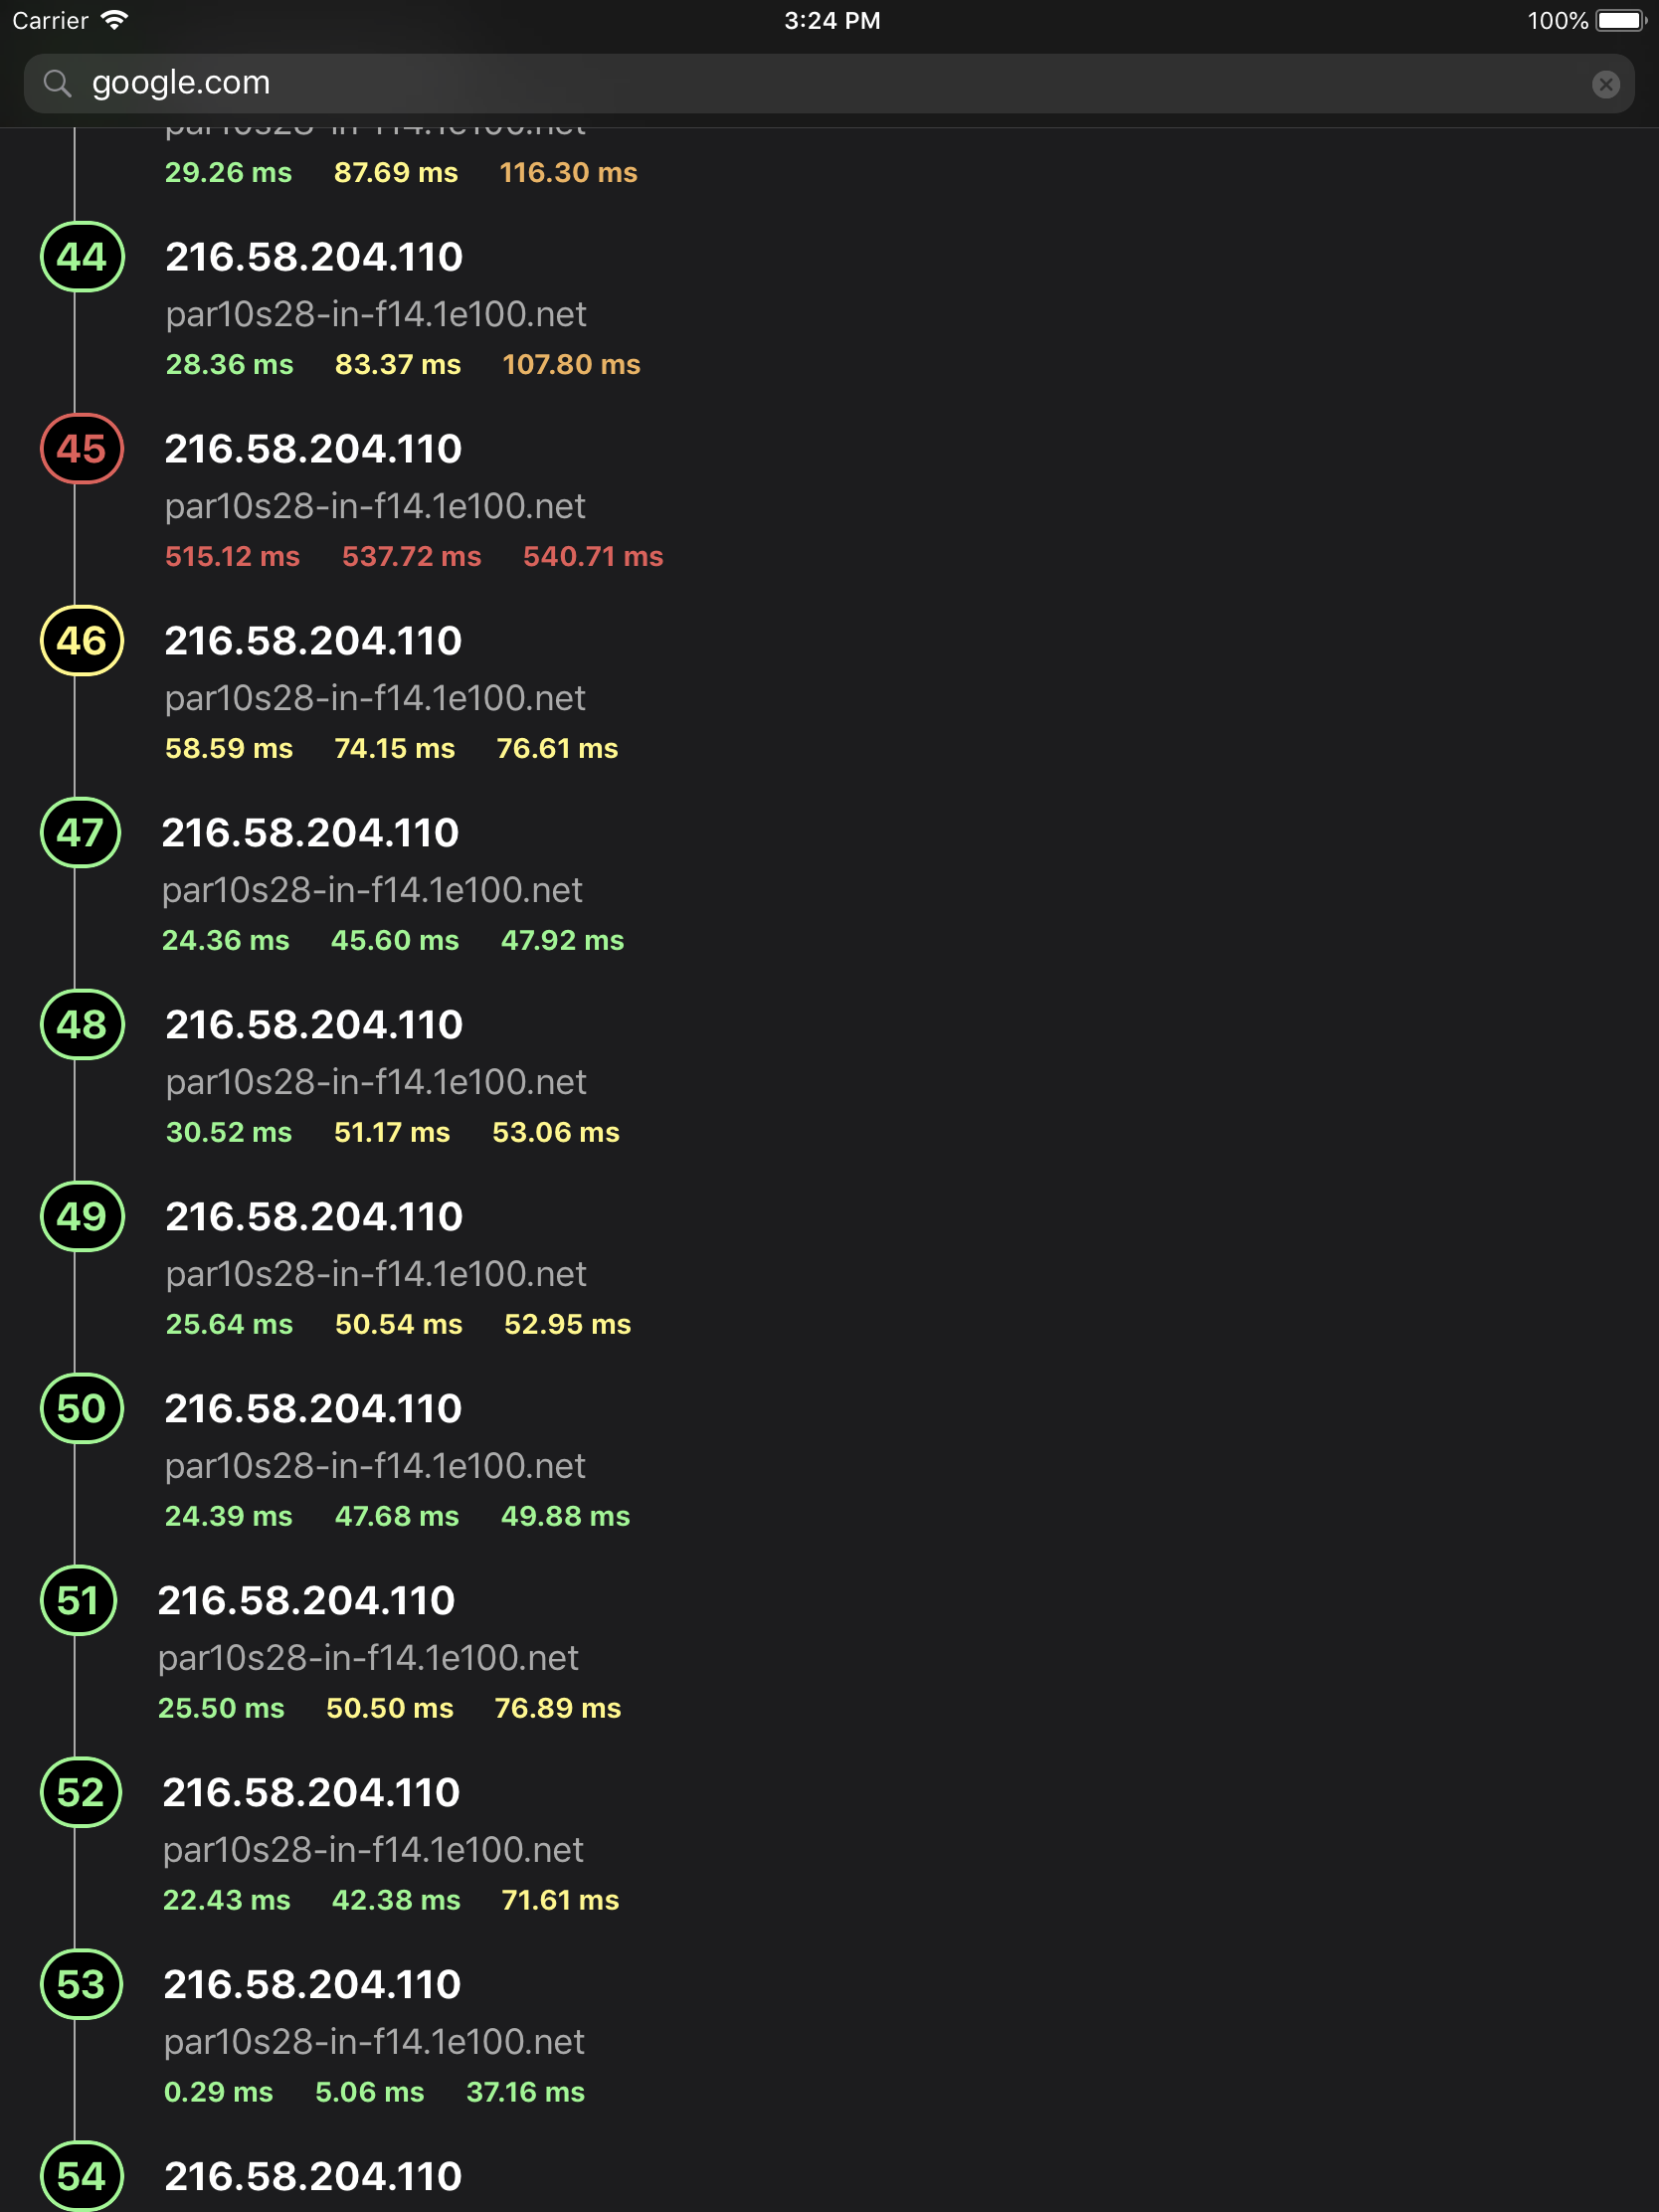Screen dimensions: 1659x2212
Task: Tap the green hop 44 circle indicator
Action: pos(81,257)
